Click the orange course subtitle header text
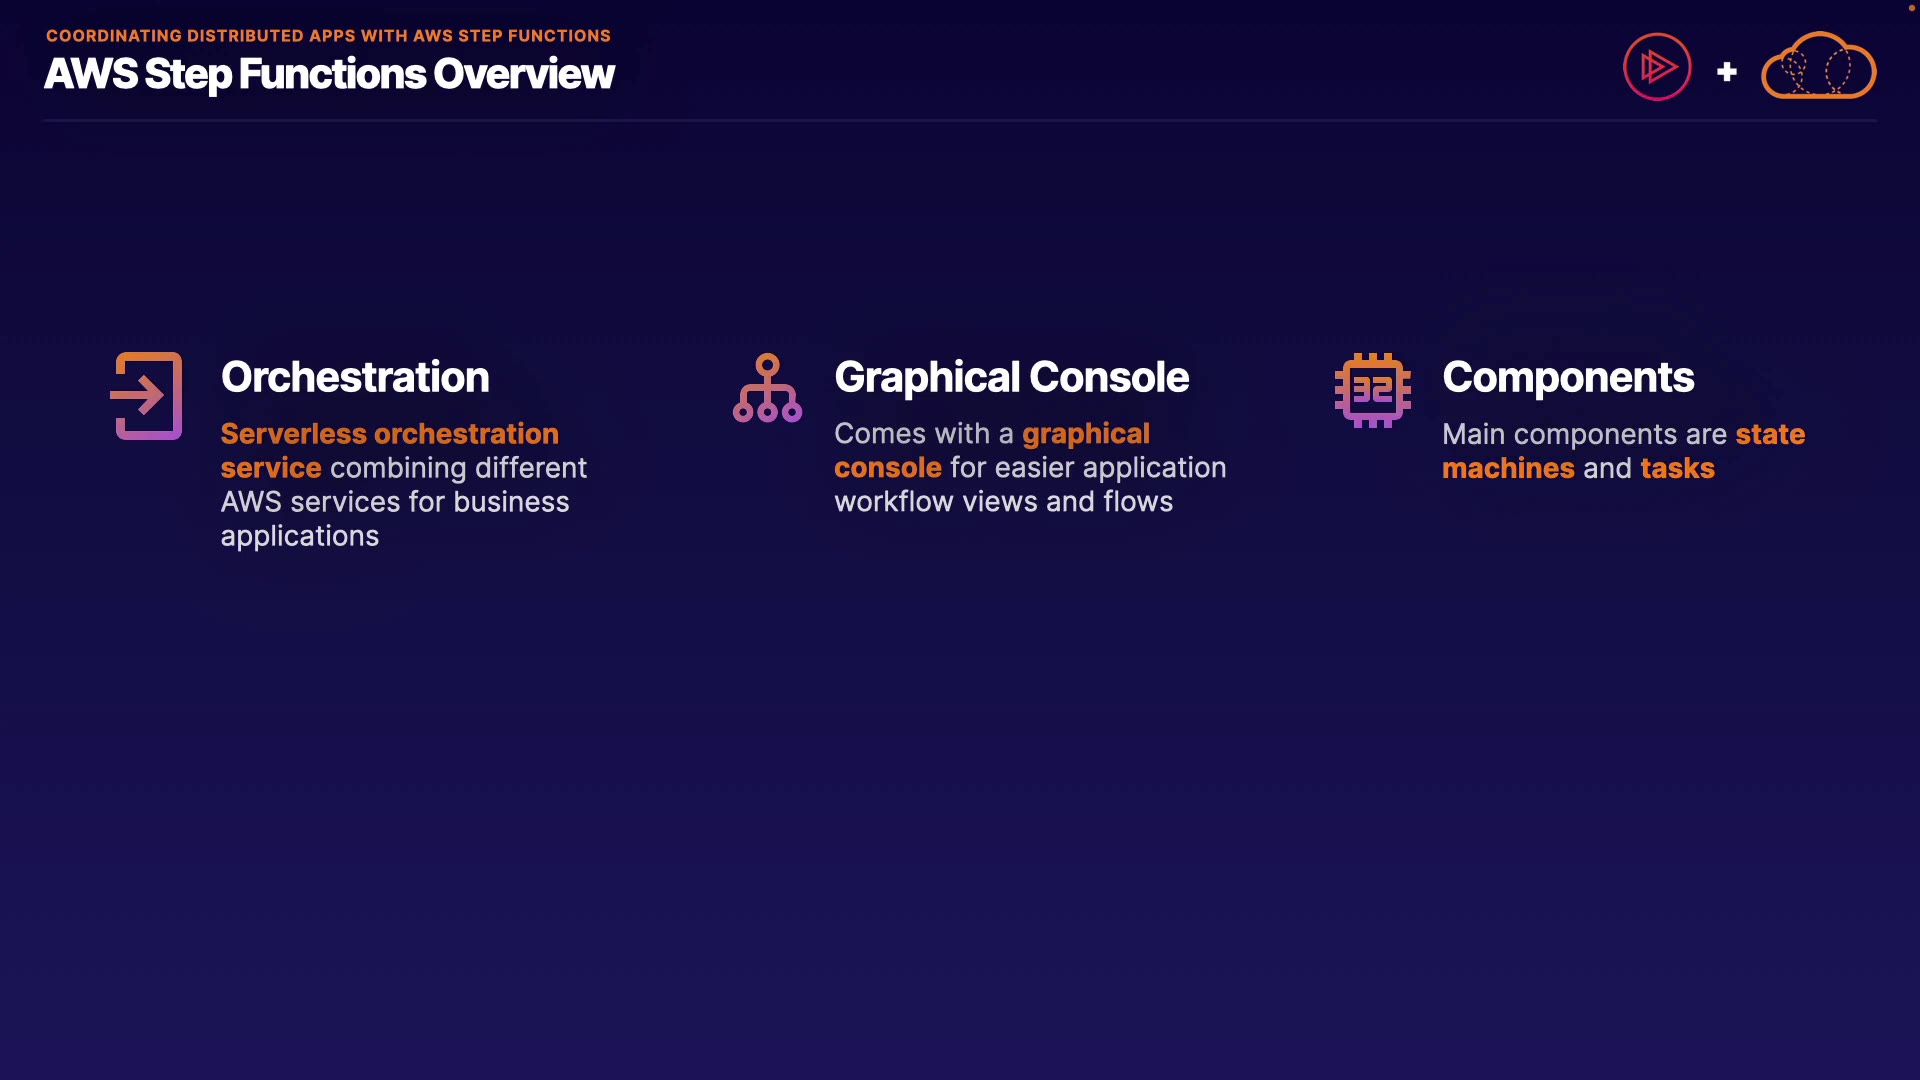 (328, 35)
